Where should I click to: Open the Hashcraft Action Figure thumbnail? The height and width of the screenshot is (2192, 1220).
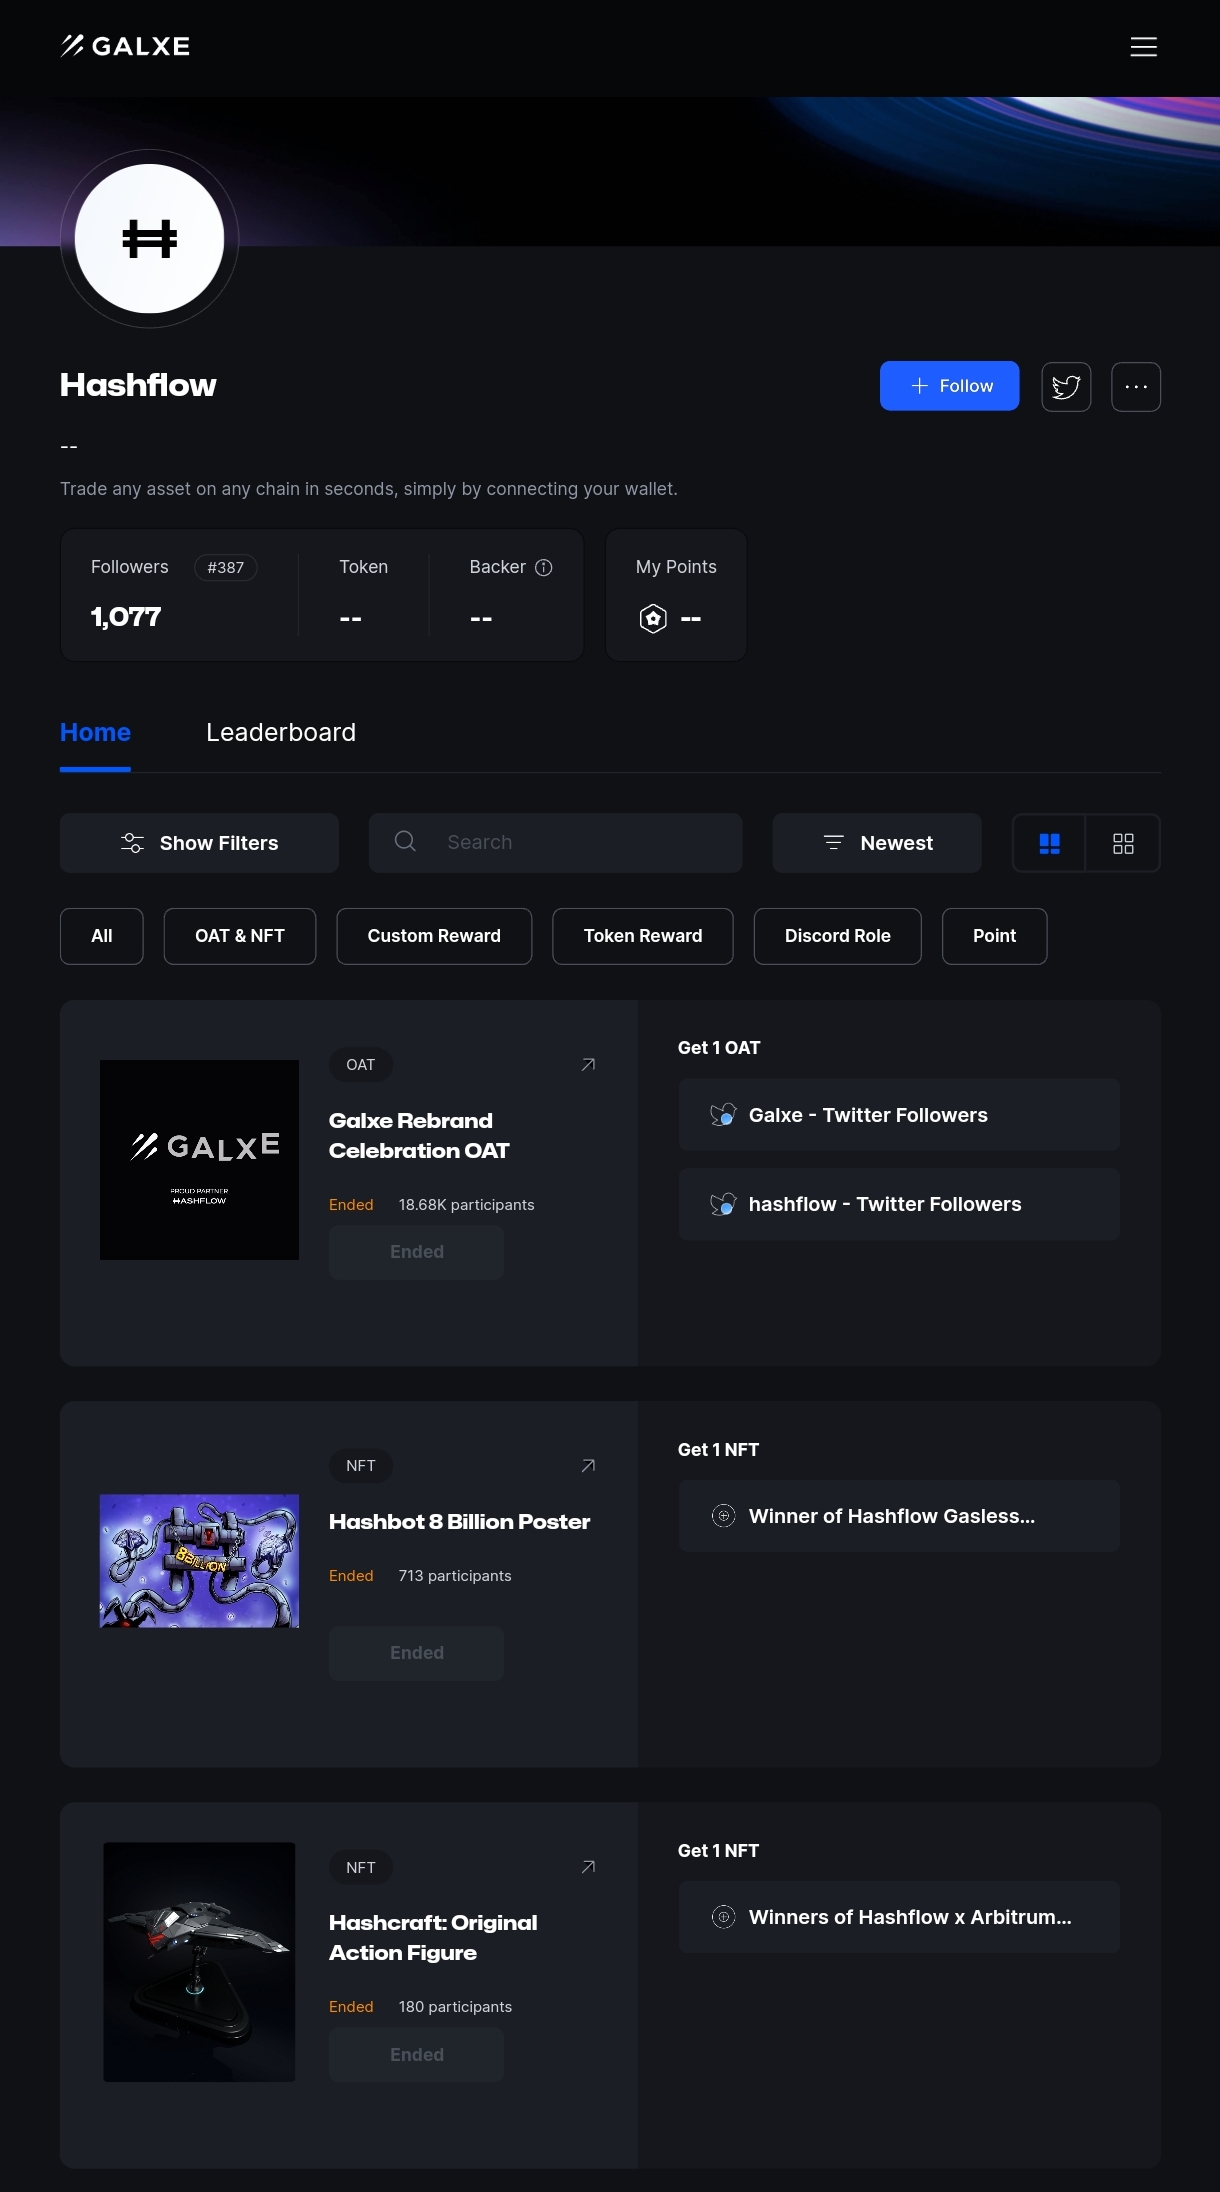pyautogui.click(x=199, y=1962)
